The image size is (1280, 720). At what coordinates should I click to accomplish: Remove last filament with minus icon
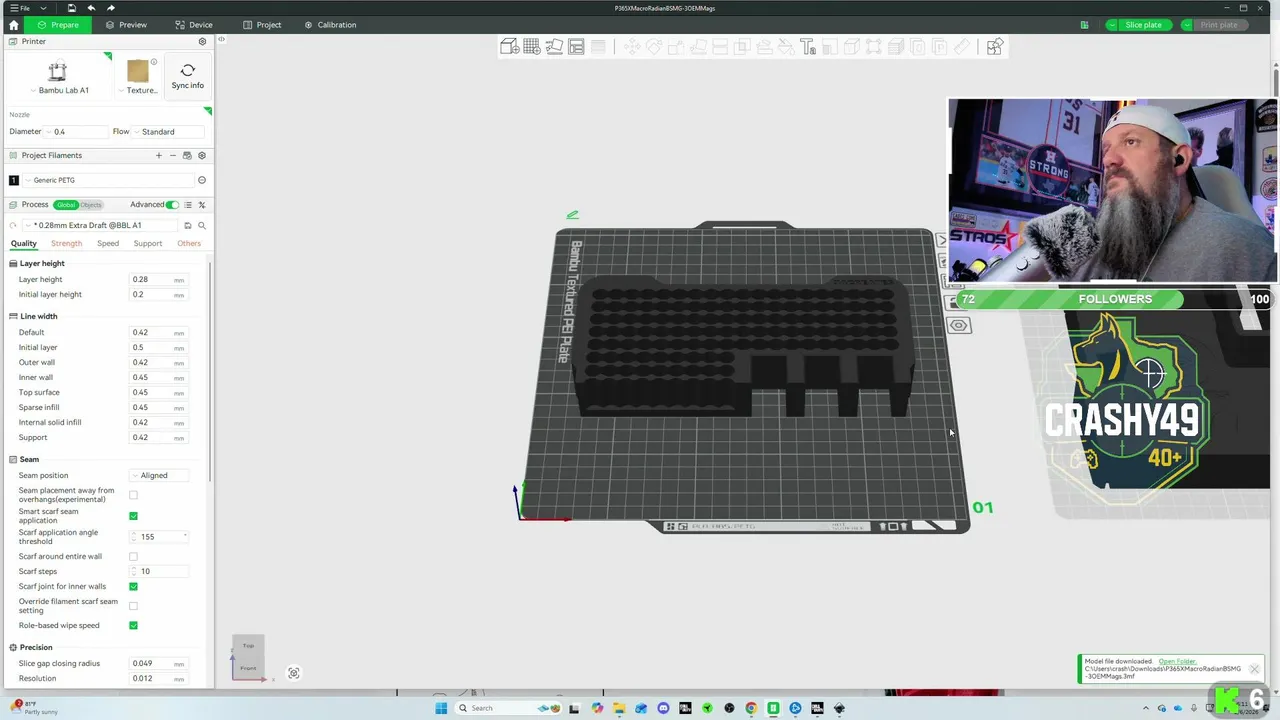pyautogui.click(x=172, y=155)
